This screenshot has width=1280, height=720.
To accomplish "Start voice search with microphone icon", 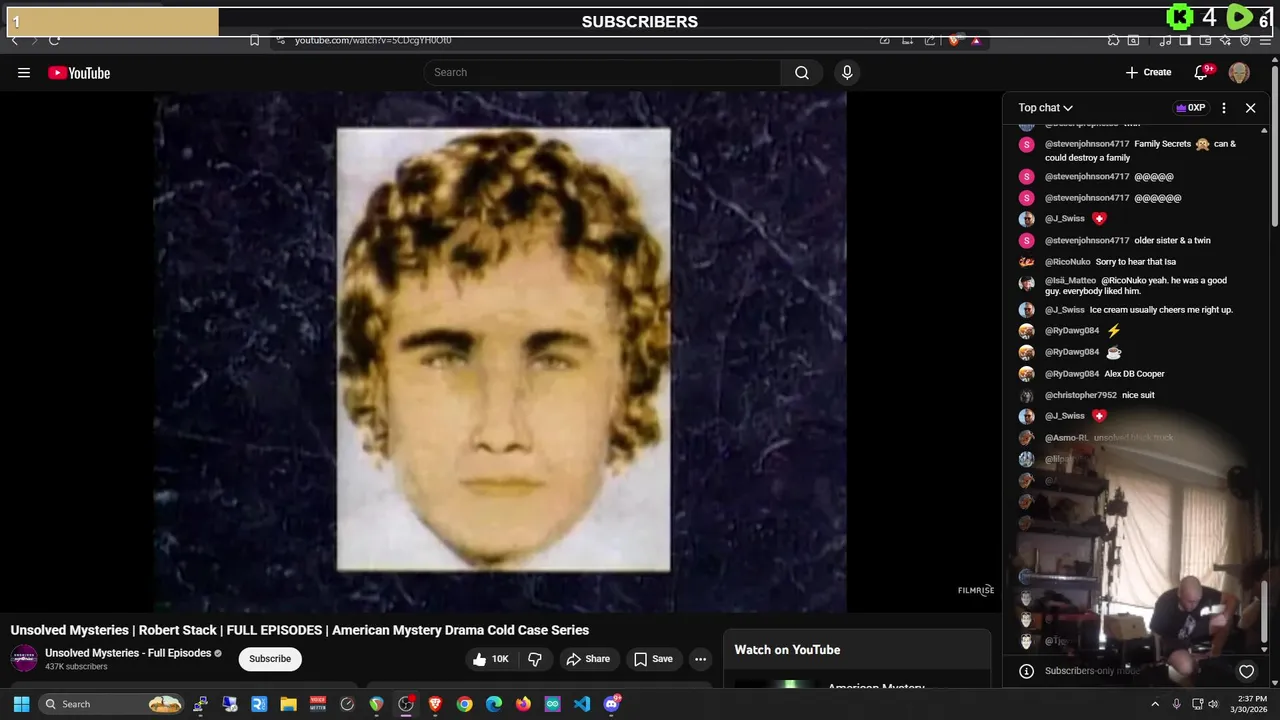I will pos(847,72).
